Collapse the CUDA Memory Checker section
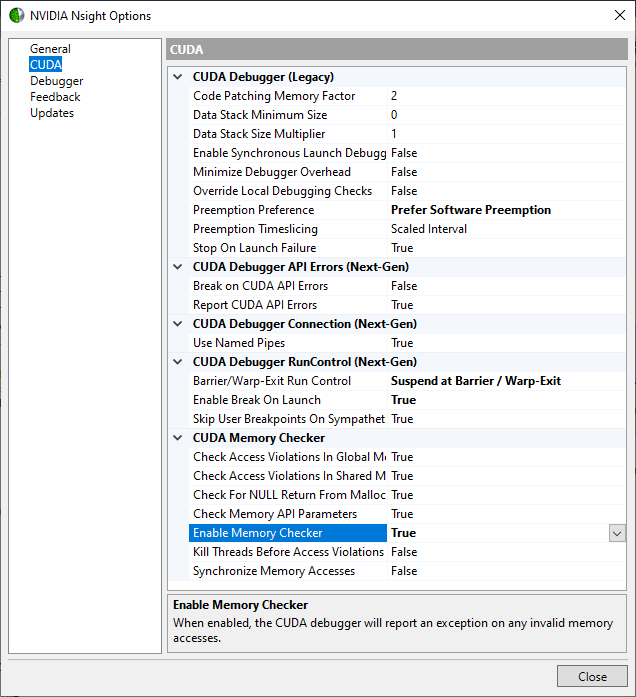The height and width of the screenshot is (697, 636). (x=178, y=438)
